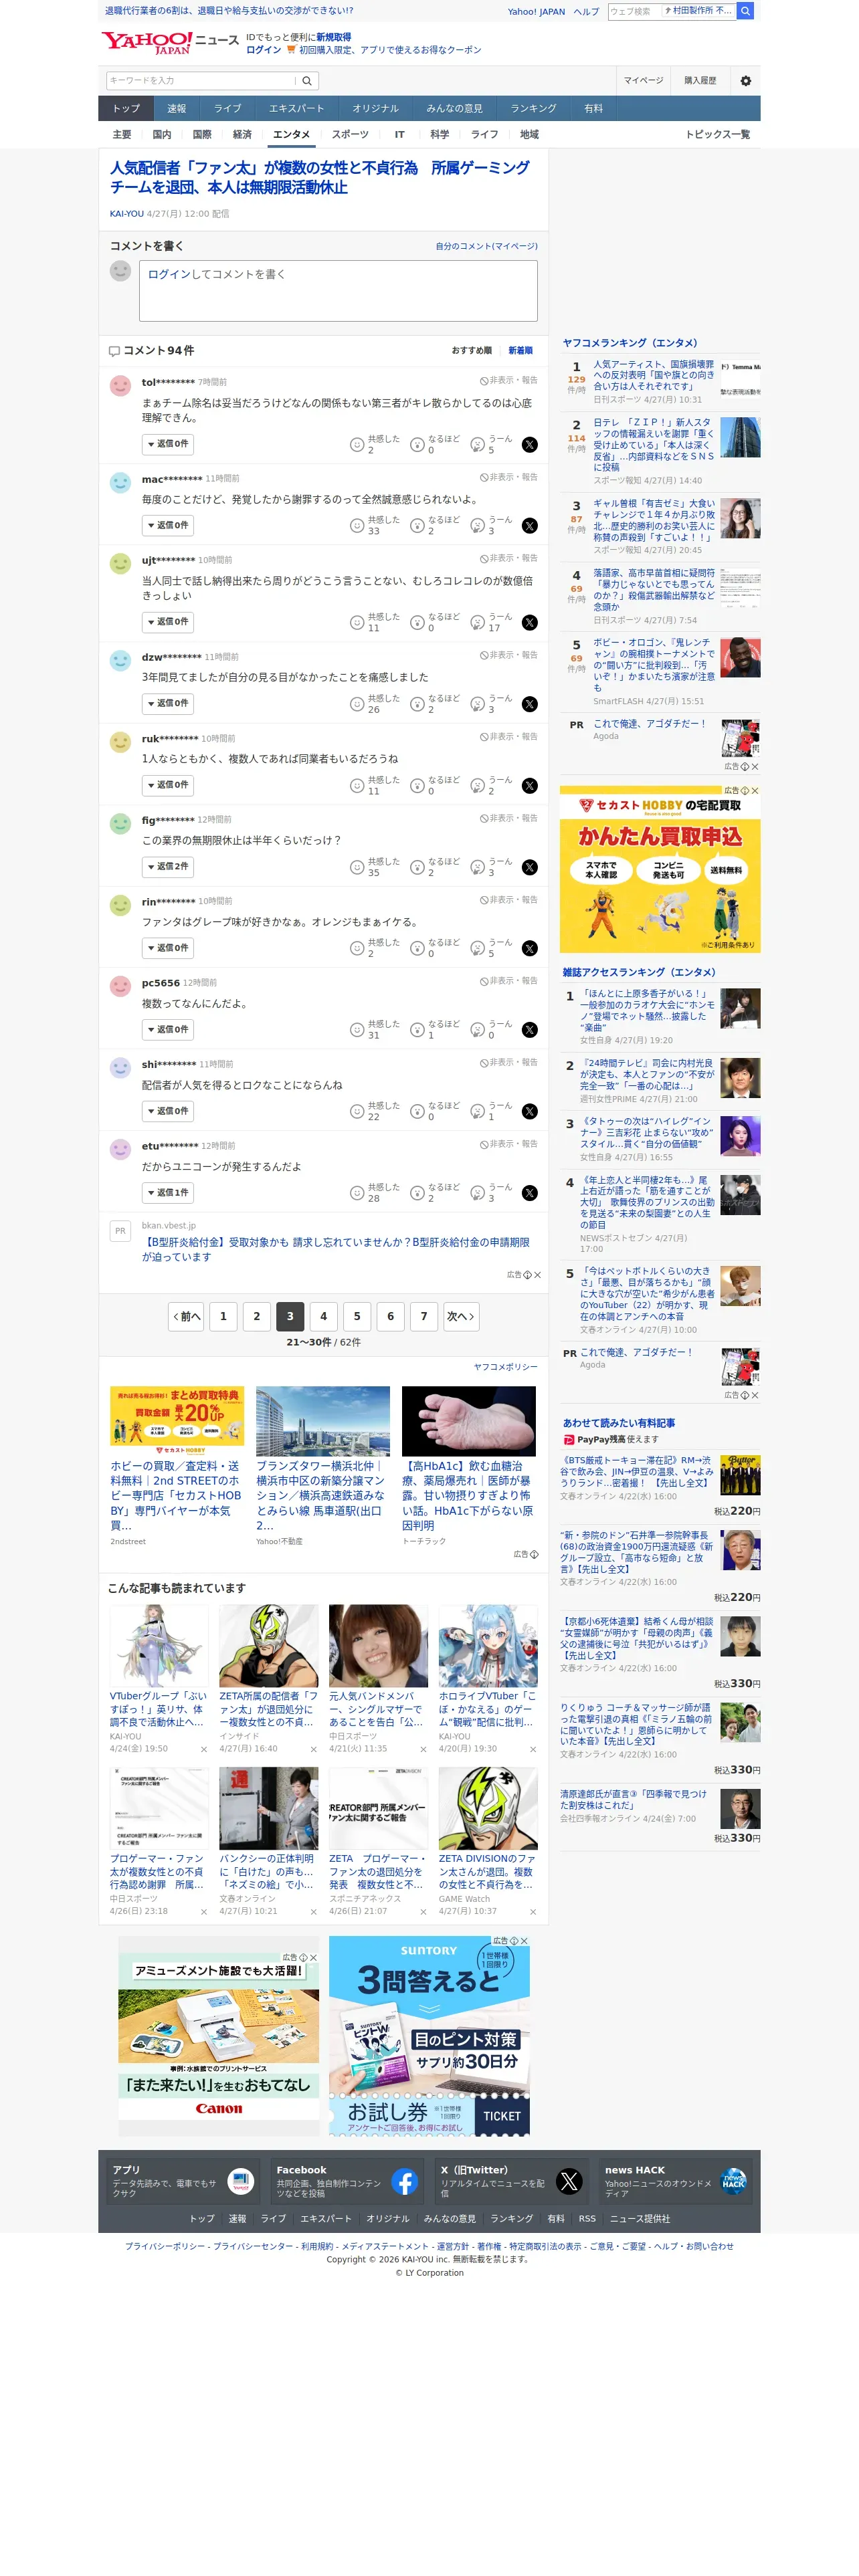Sort comments by おすすめ順
The height and width of the screenshot is (2576, 859).
(x=471, y=351)
